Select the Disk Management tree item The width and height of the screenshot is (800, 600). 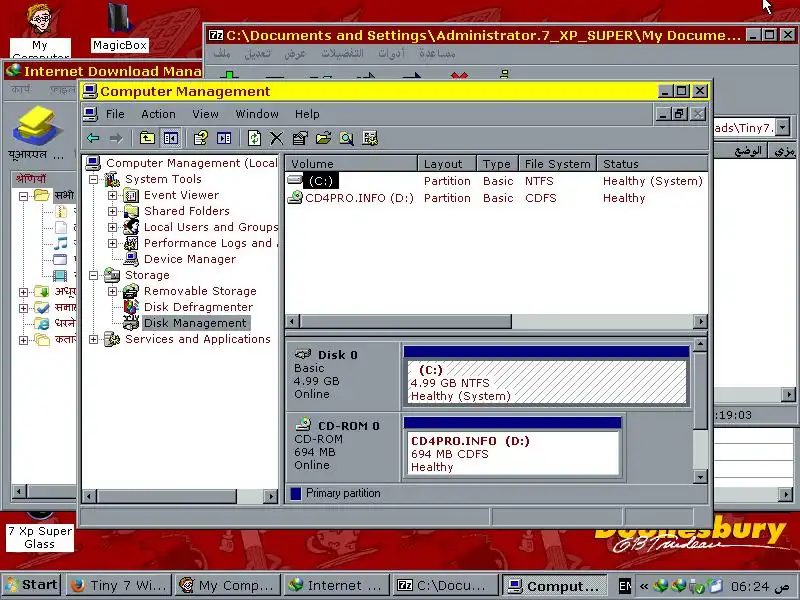tap(195, 323)
